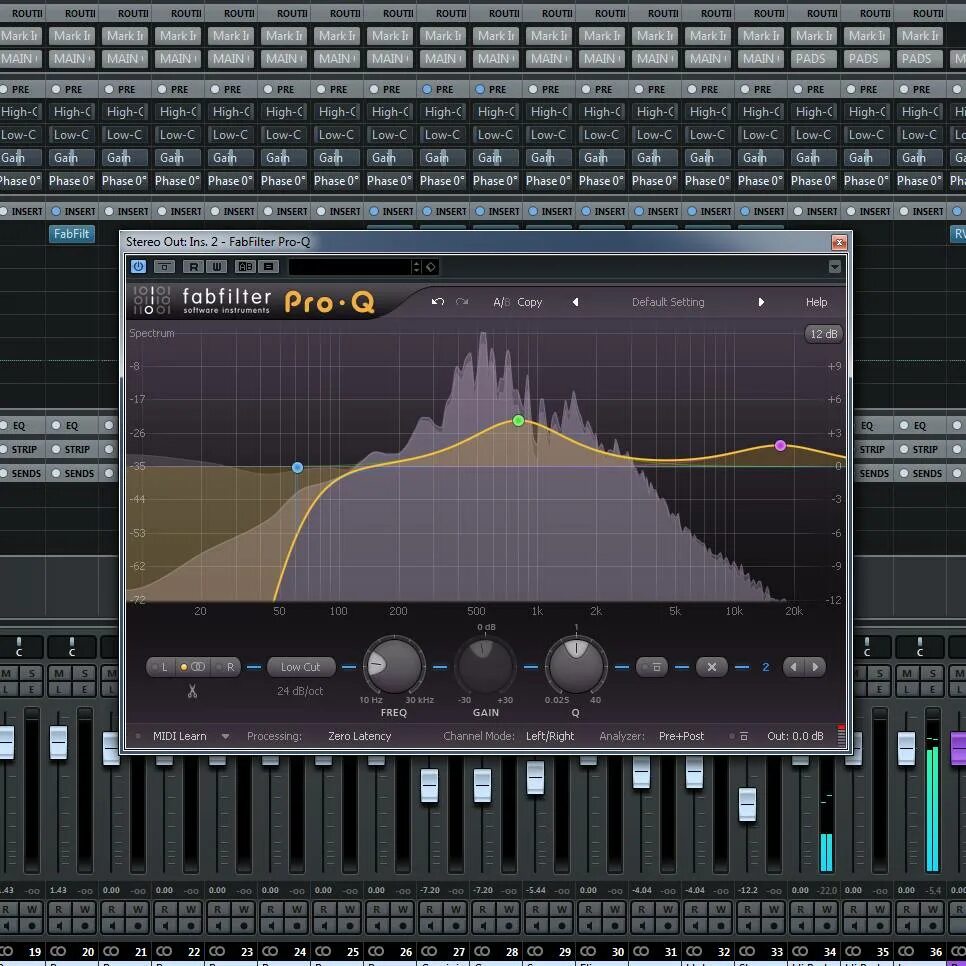Image resolution: width=966 pixels, height=966 pixels.
Task: Click the second button in plugin header toolbar
Action: pos(164,266)
